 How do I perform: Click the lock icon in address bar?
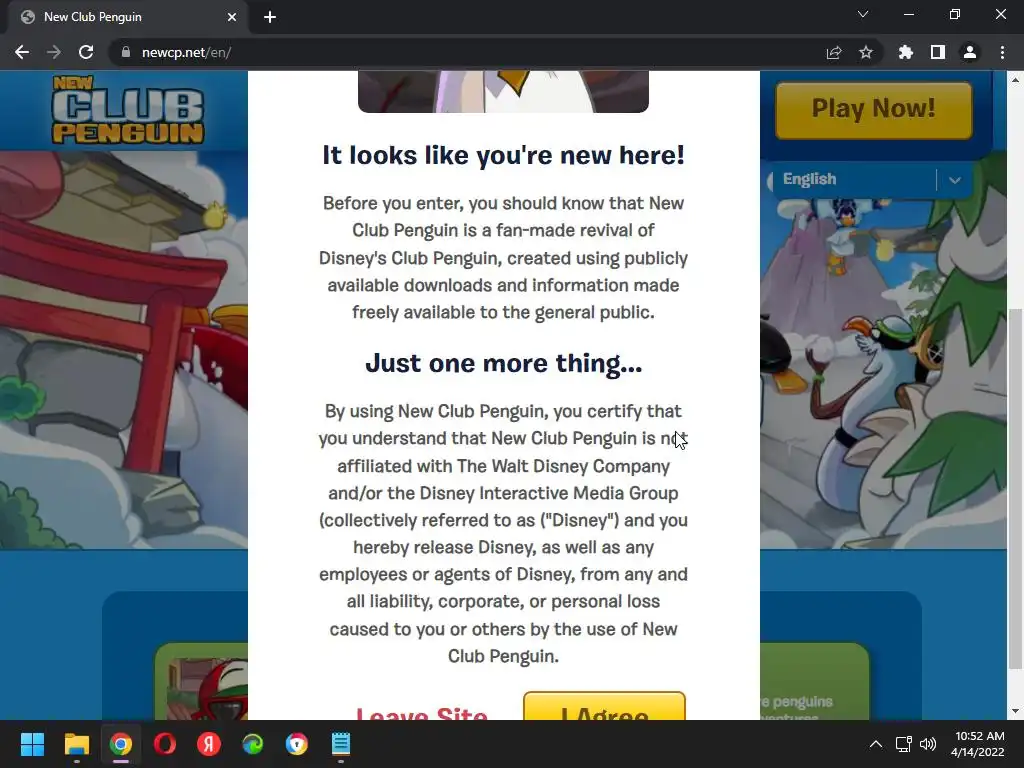(125, 52)
